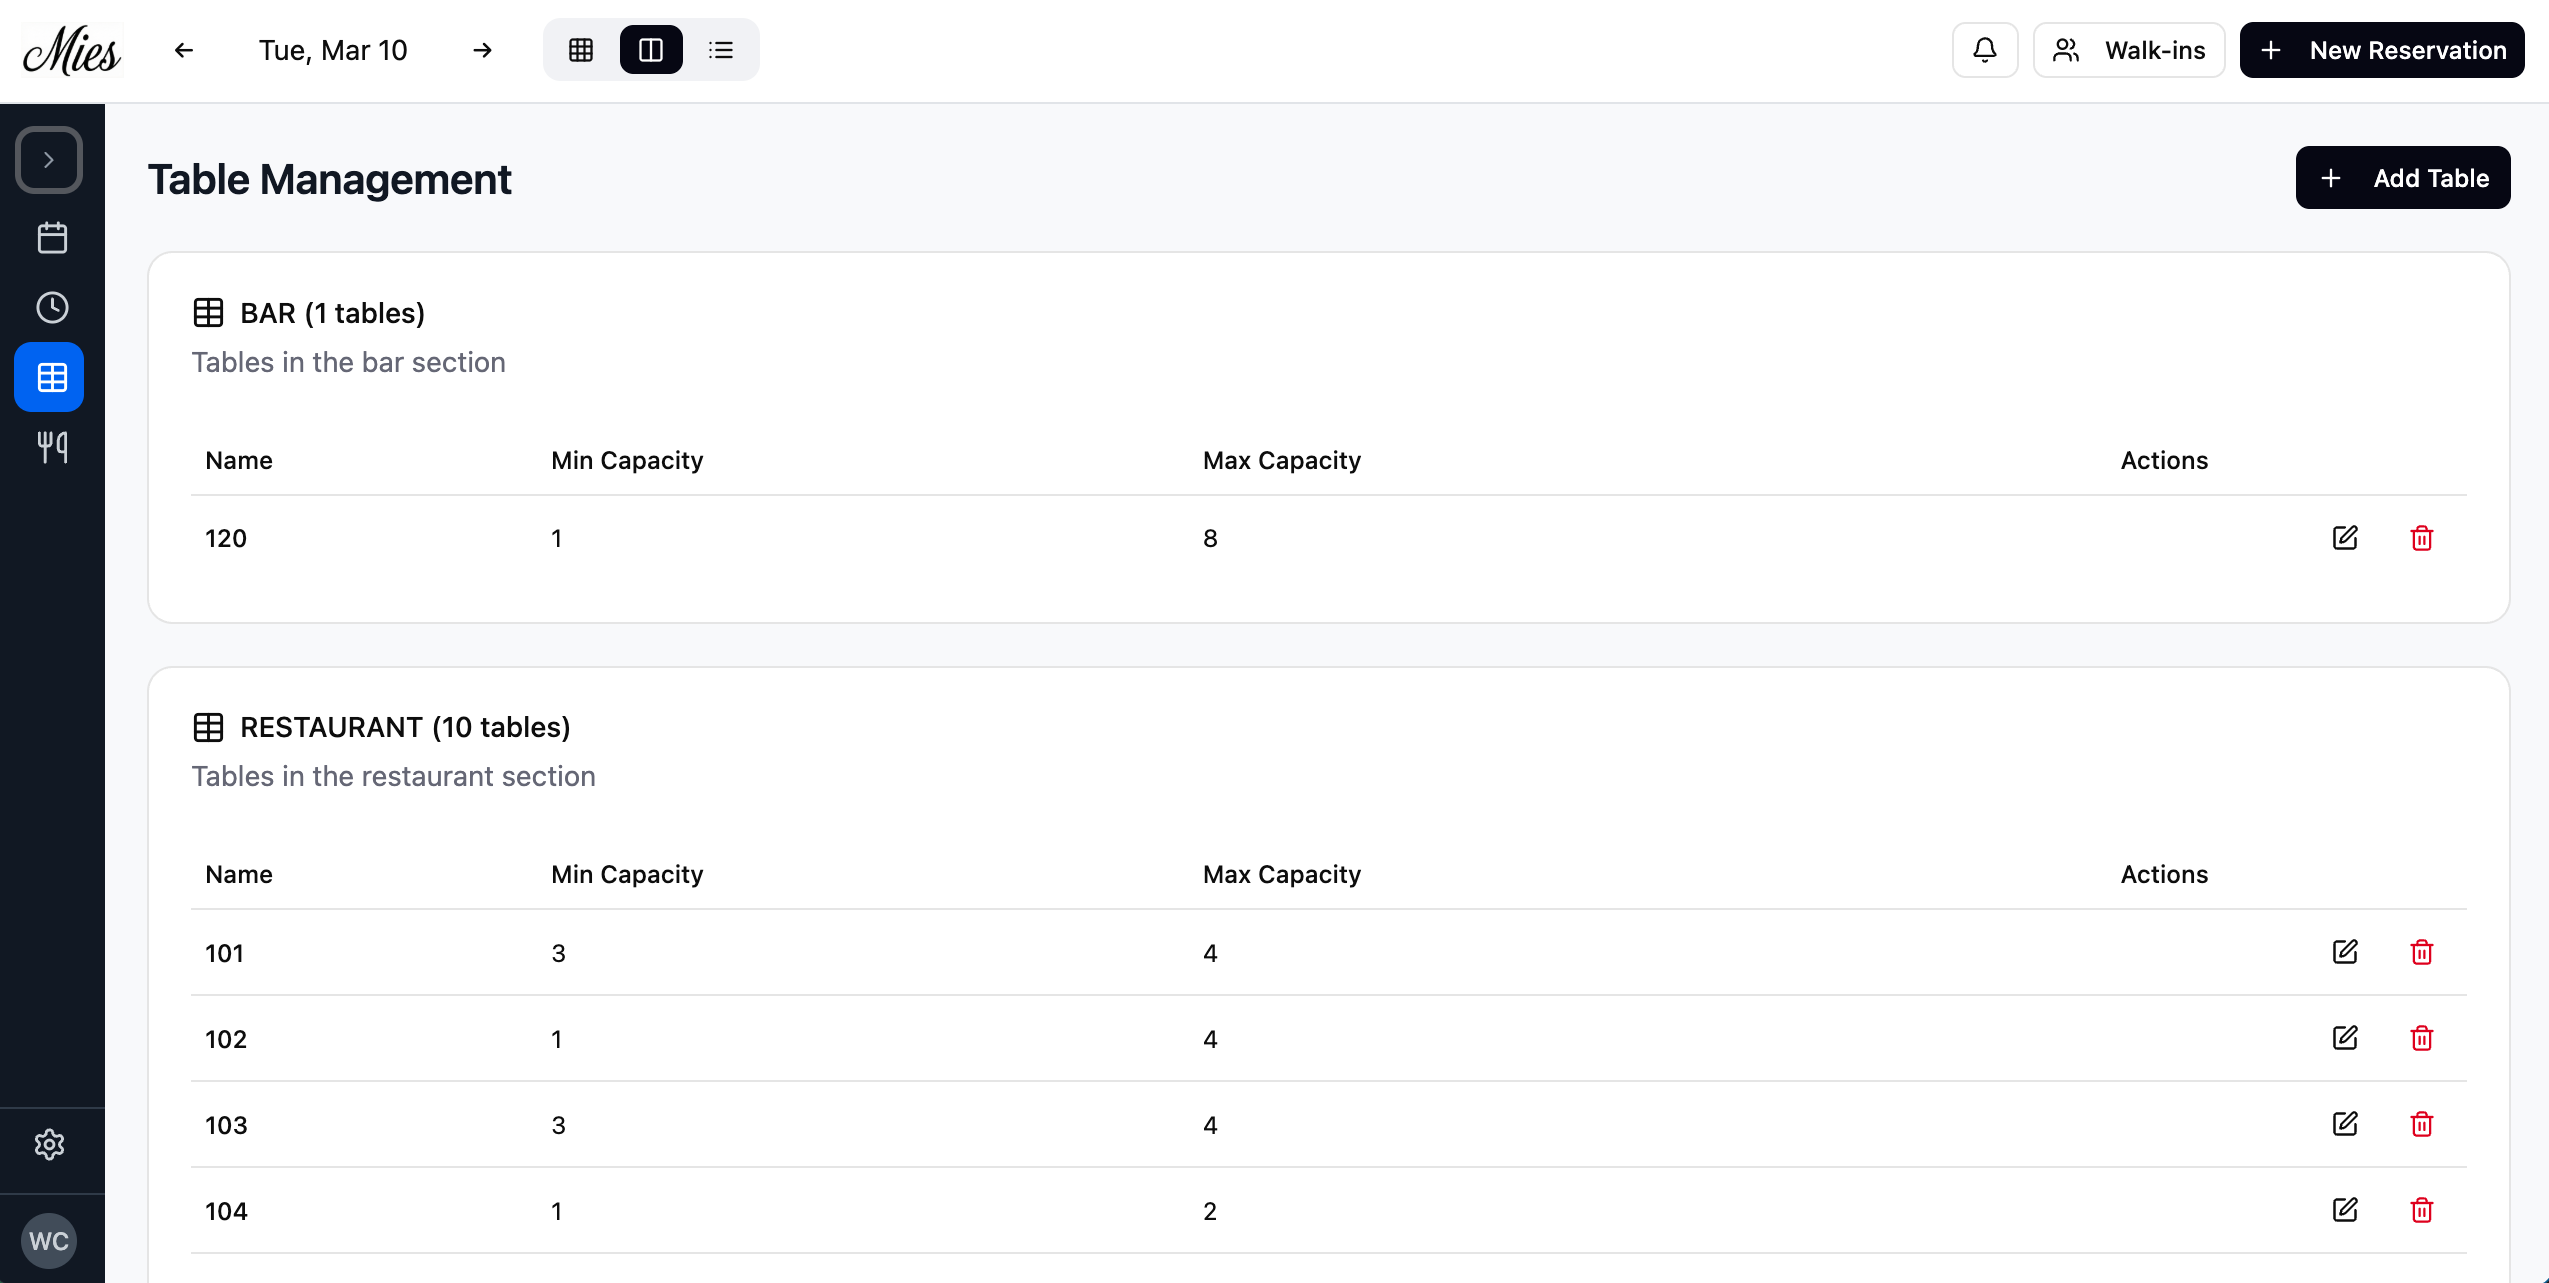Click Max Capacity header in BAR section
Image resolution: width=2549 pixels, height=1283 pixels.
pos(1282,460)
